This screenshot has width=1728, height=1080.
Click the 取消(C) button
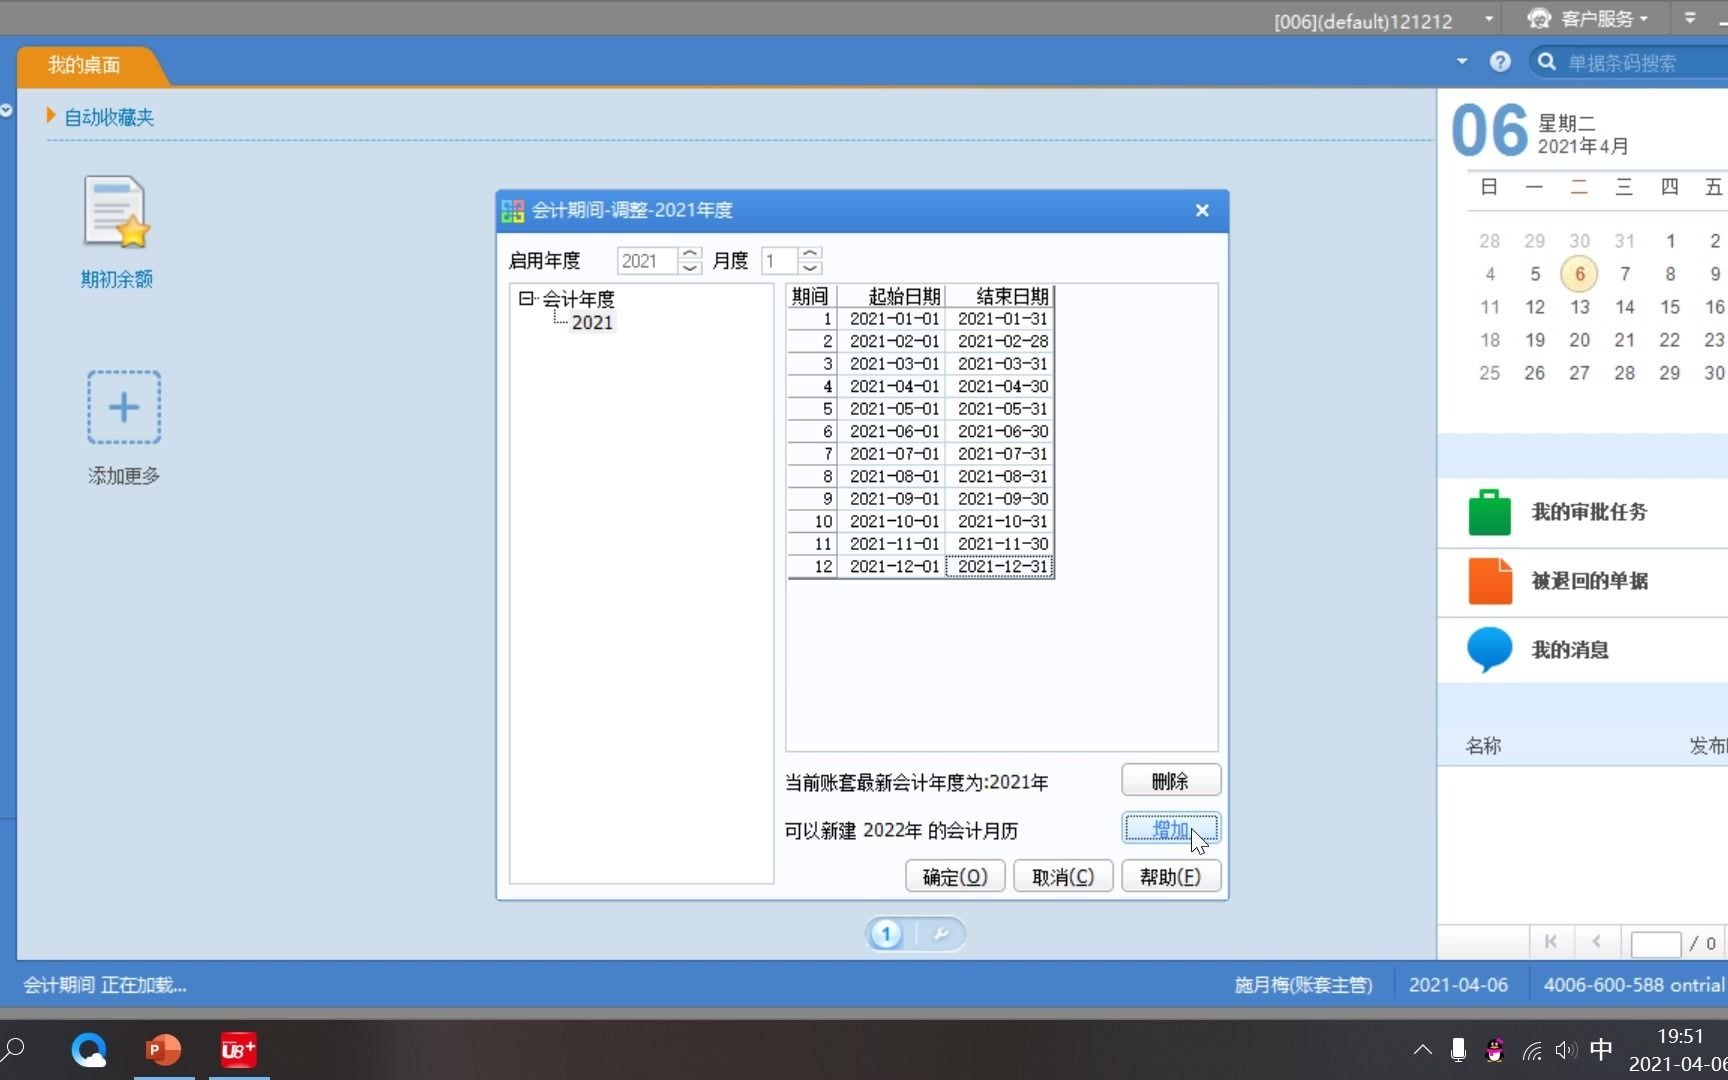[x=1063, y=877]
